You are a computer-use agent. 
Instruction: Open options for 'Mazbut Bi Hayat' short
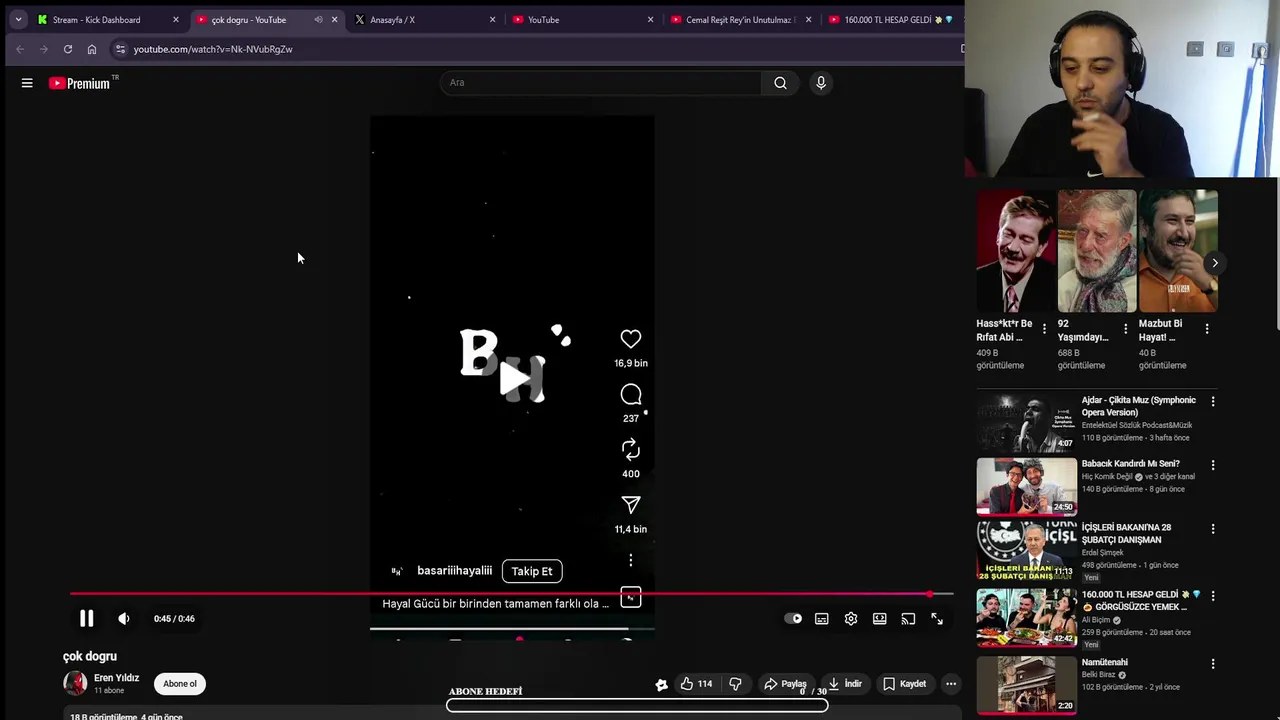1207,329
